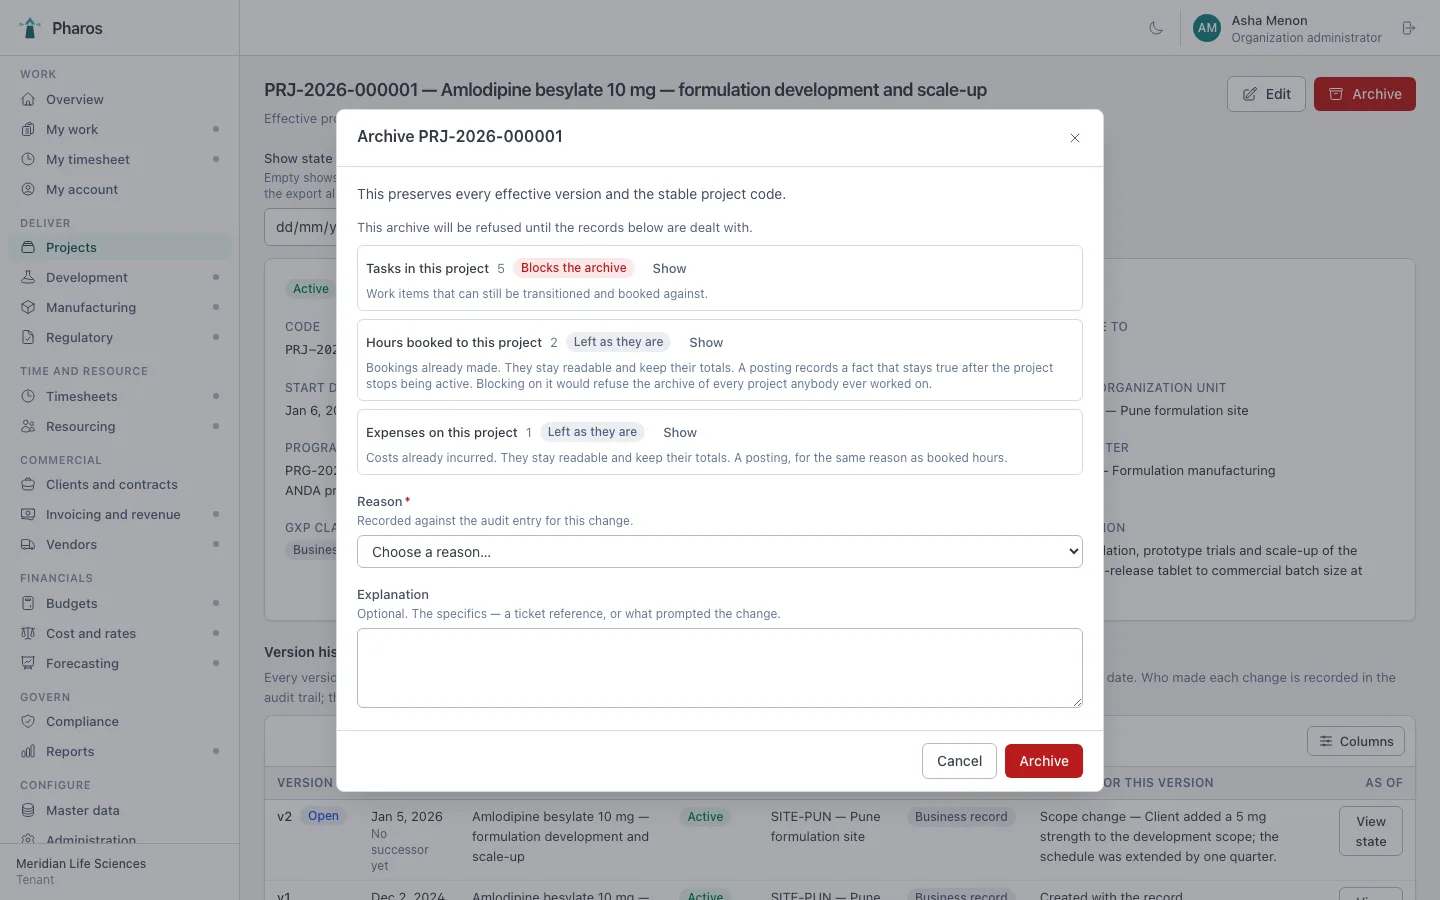
Task: Navigate to Vendors
Action: (x=72, y=545)
